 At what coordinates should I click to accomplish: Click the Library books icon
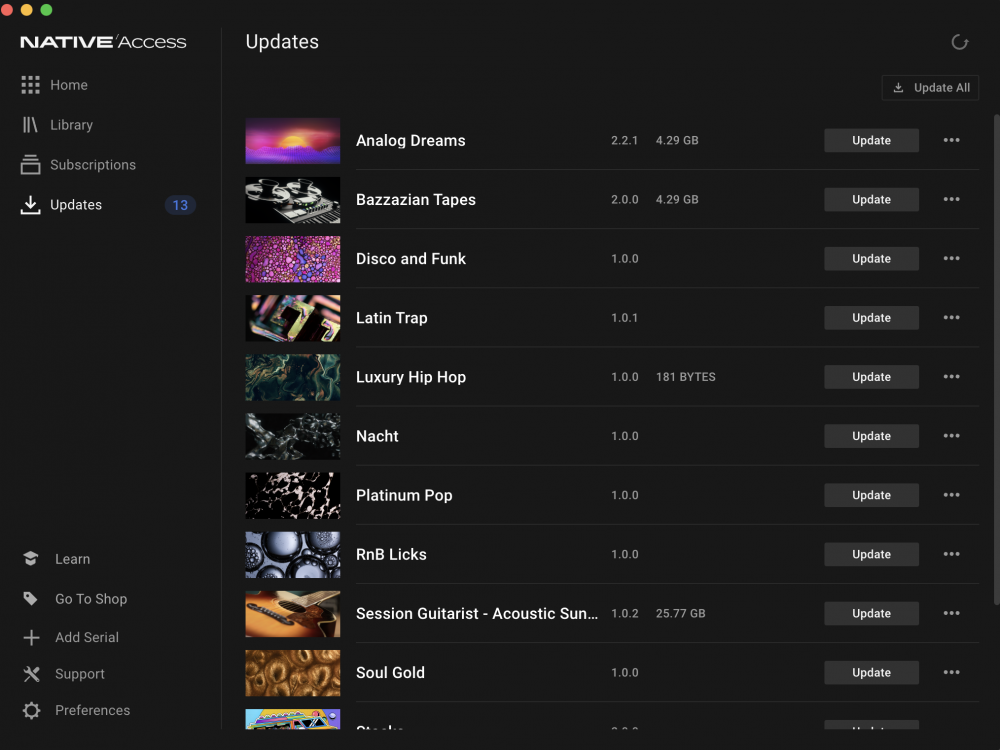[30, 124]
